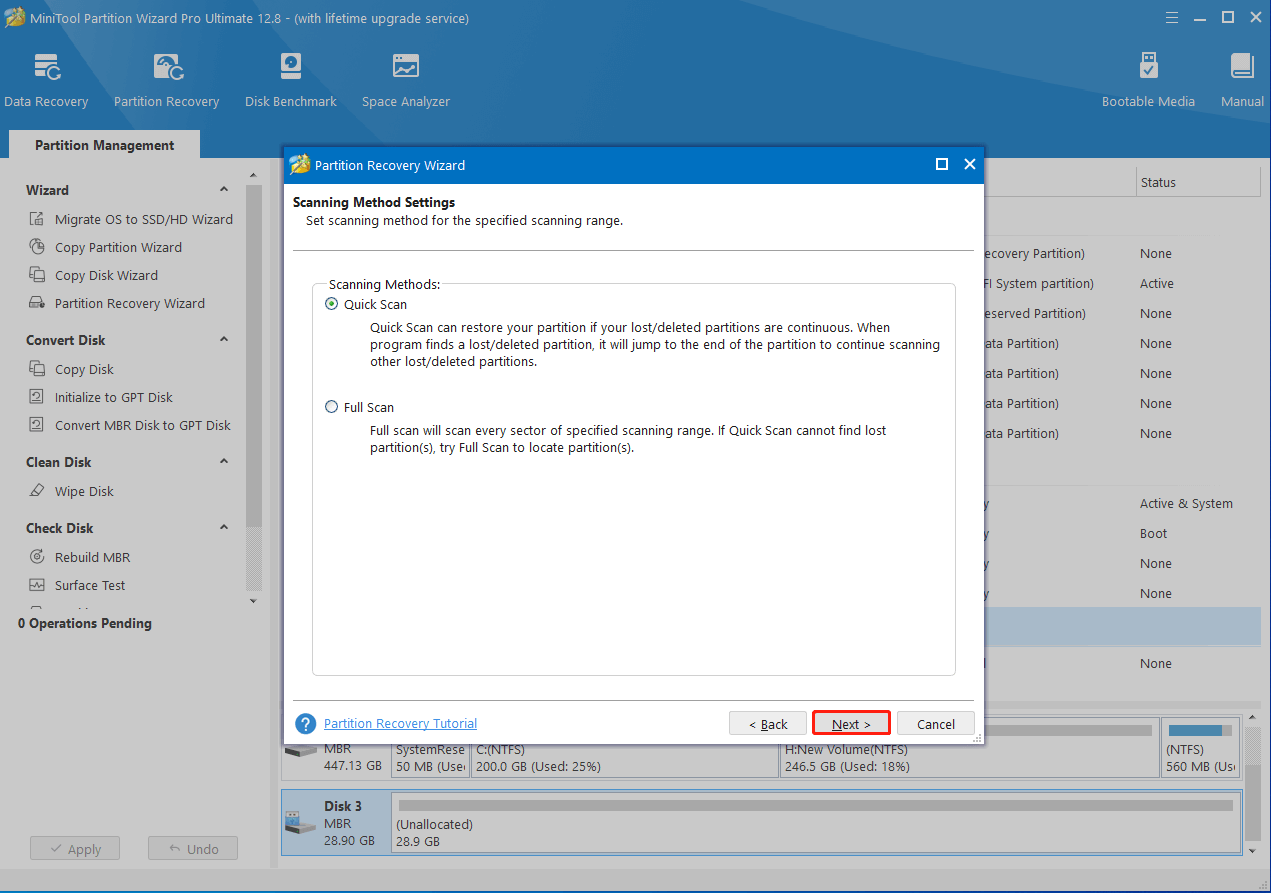The image size is (1271, 893).
Task: Collapse the Wizard section
Action: [x=224, y=189]
